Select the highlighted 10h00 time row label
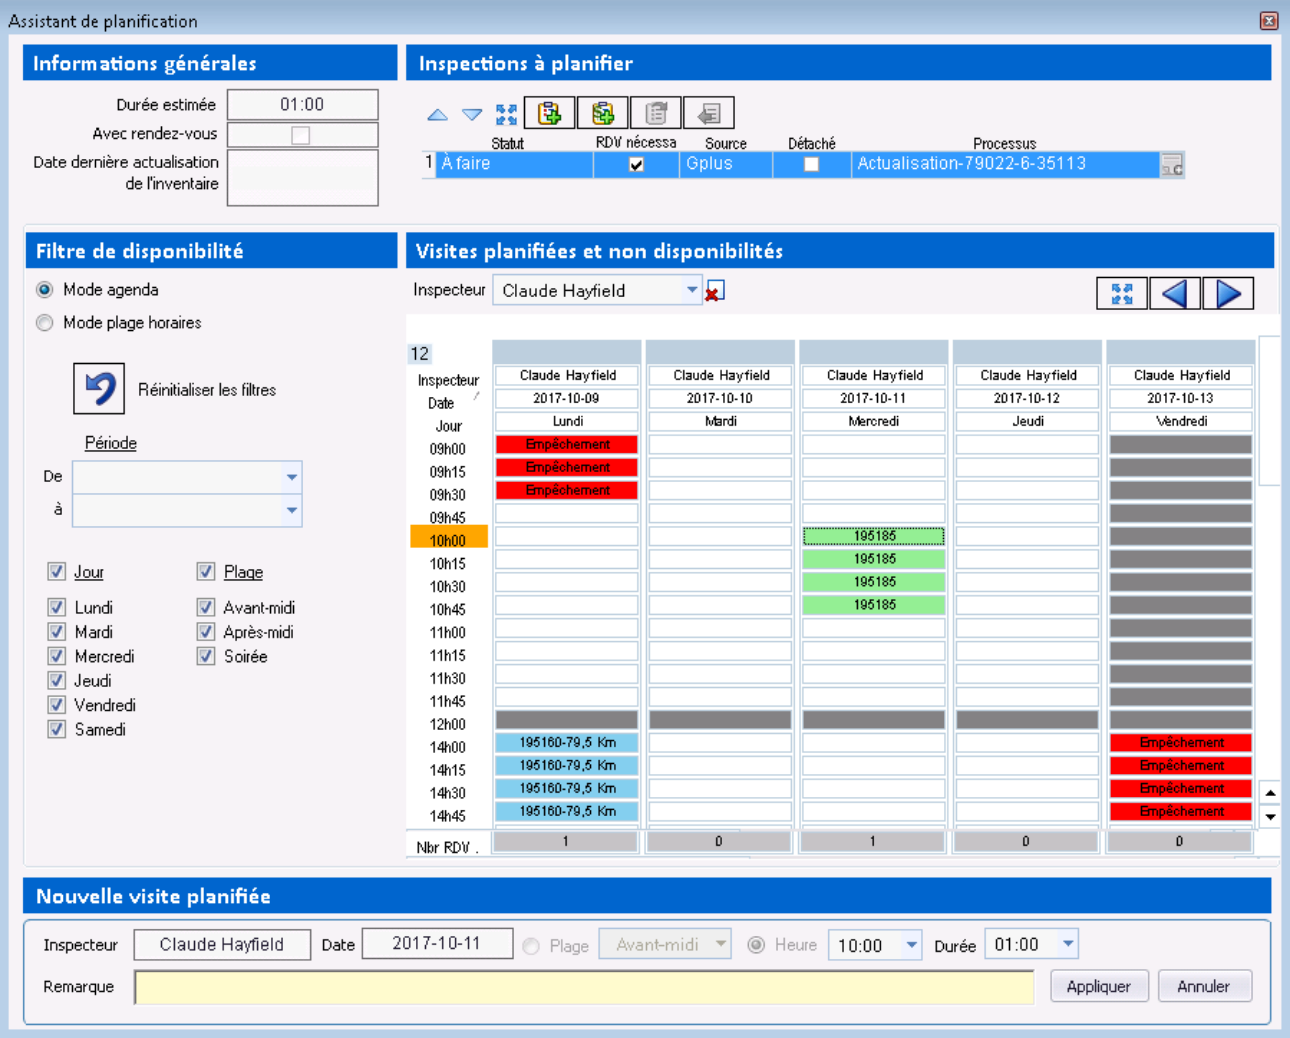The width and height of the screenshot is (1290, 1038). click(448, 538)
